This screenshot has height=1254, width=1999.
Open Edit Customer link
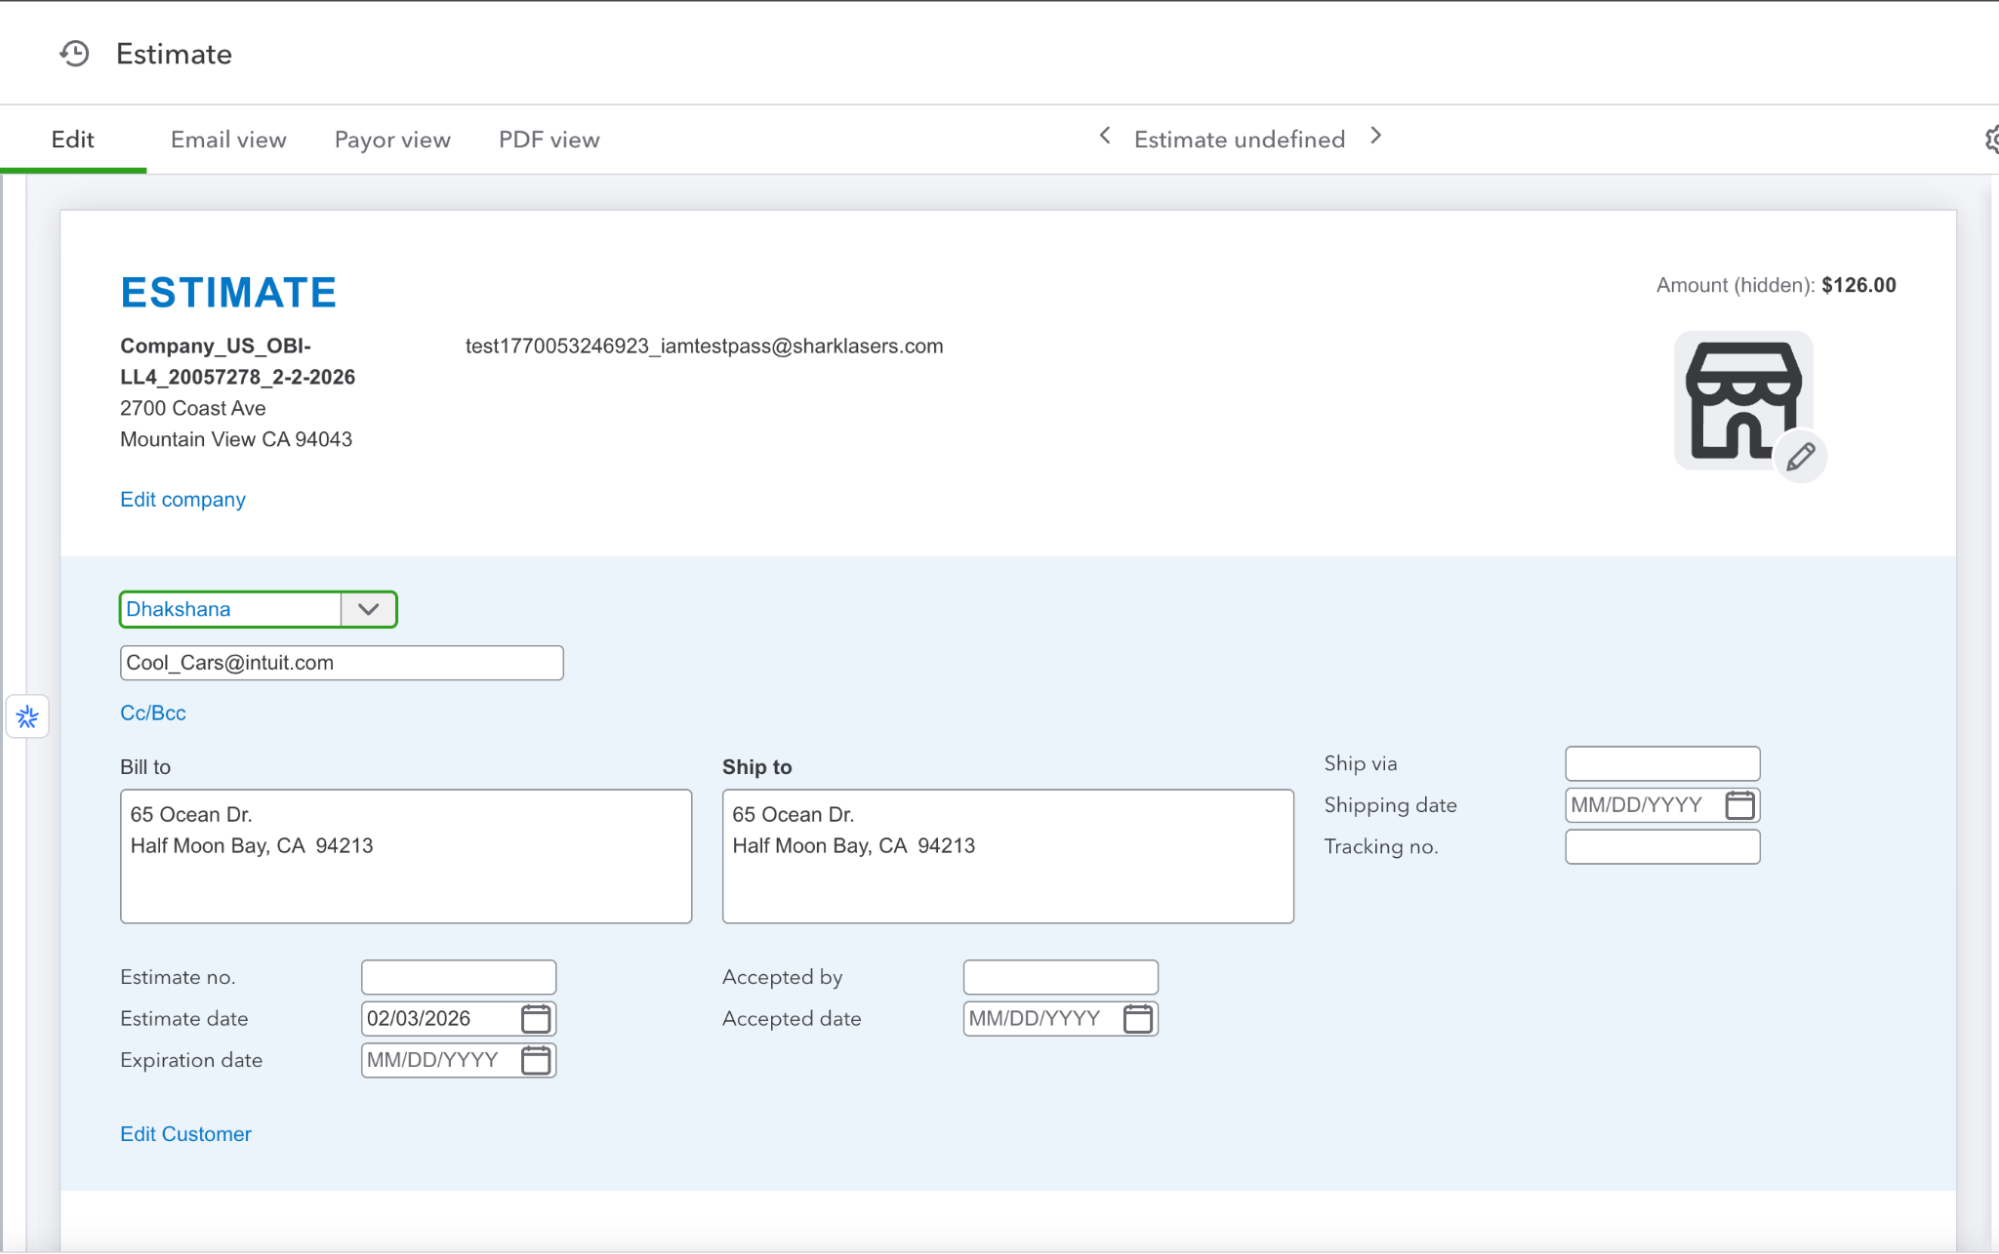185,1134
